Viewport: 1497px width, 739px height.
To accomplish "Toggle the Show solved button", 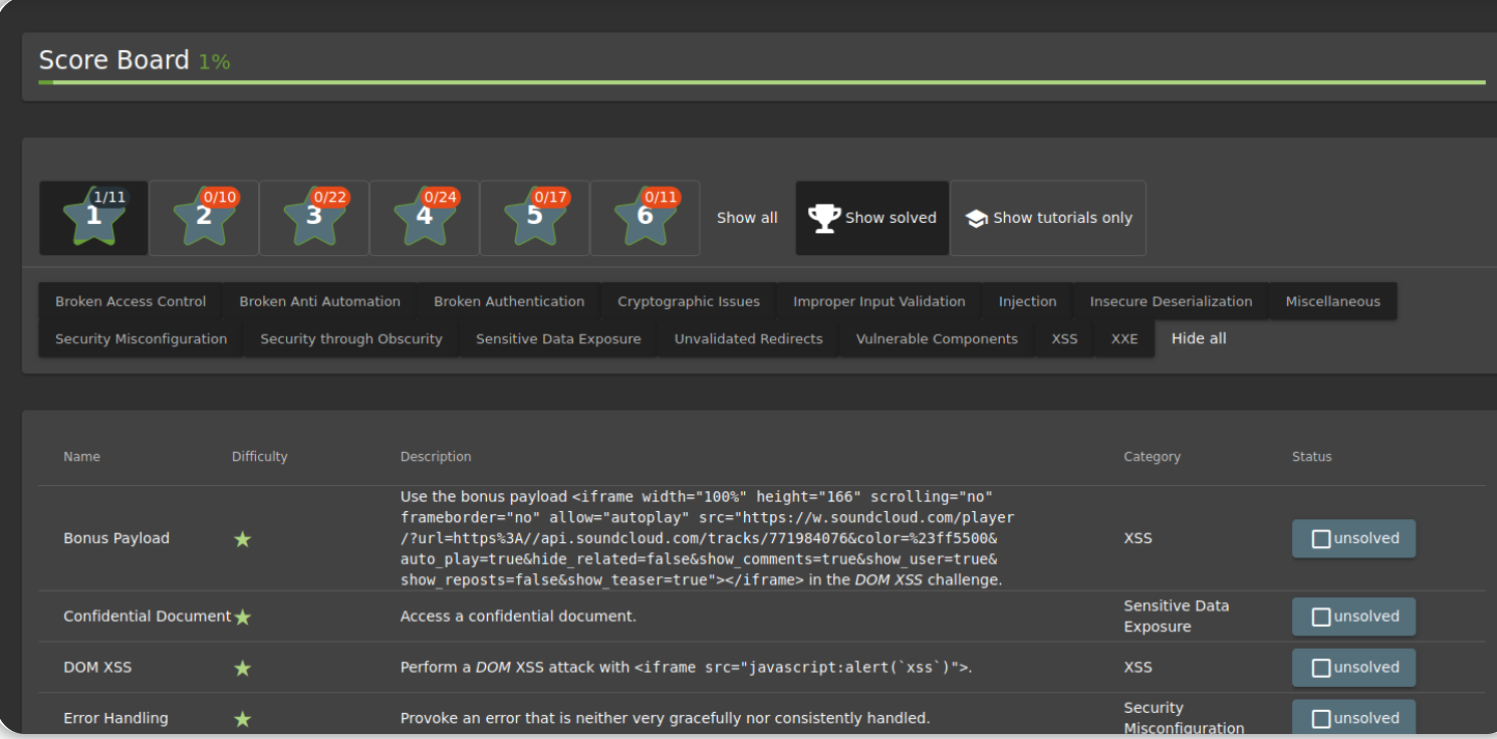I will click(872, 218).
